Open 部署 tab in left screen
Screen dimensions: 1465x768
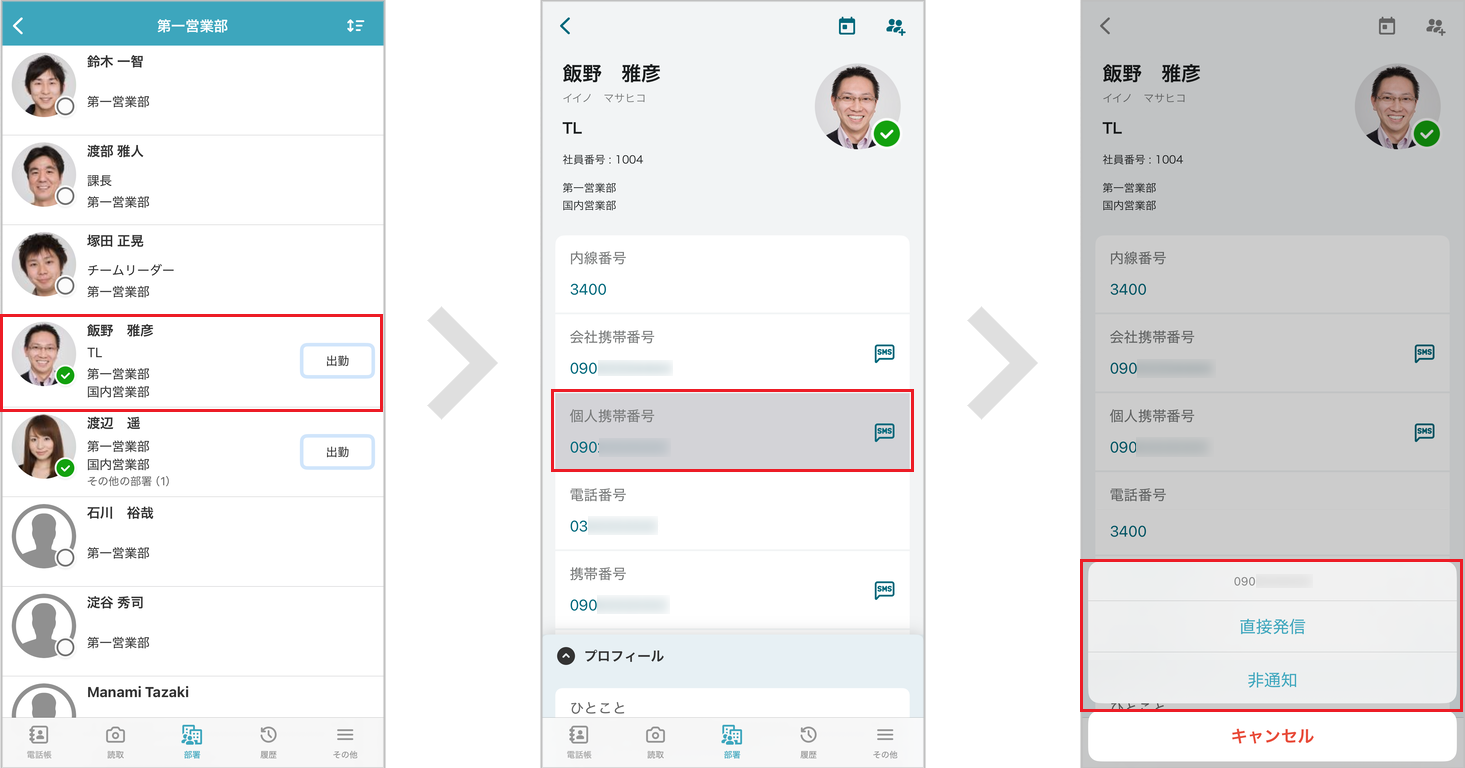192,742
